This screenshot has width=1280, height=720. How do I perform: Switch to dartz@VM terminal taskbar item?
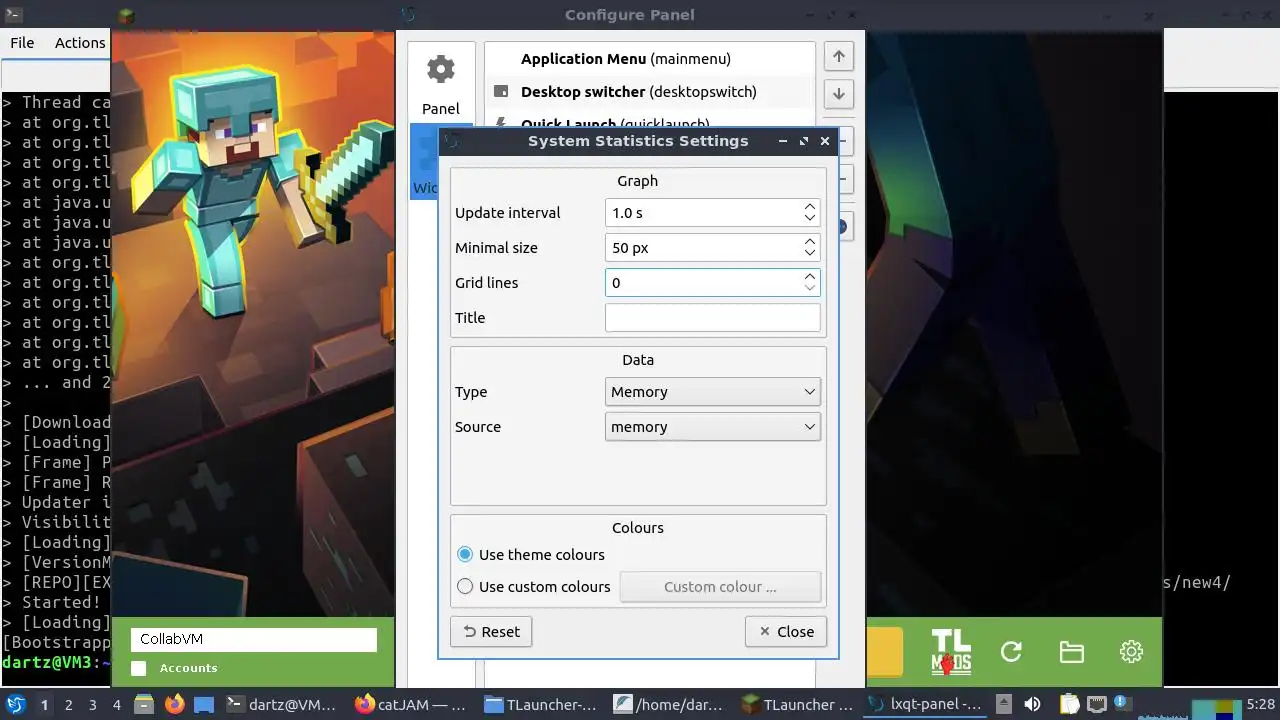282,705
